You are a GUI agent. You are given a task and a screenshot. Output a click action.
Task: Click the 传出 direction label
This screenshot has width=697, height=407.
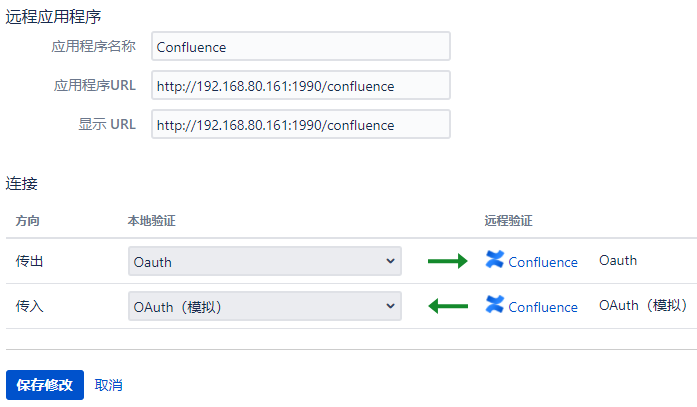pos(29,261)
